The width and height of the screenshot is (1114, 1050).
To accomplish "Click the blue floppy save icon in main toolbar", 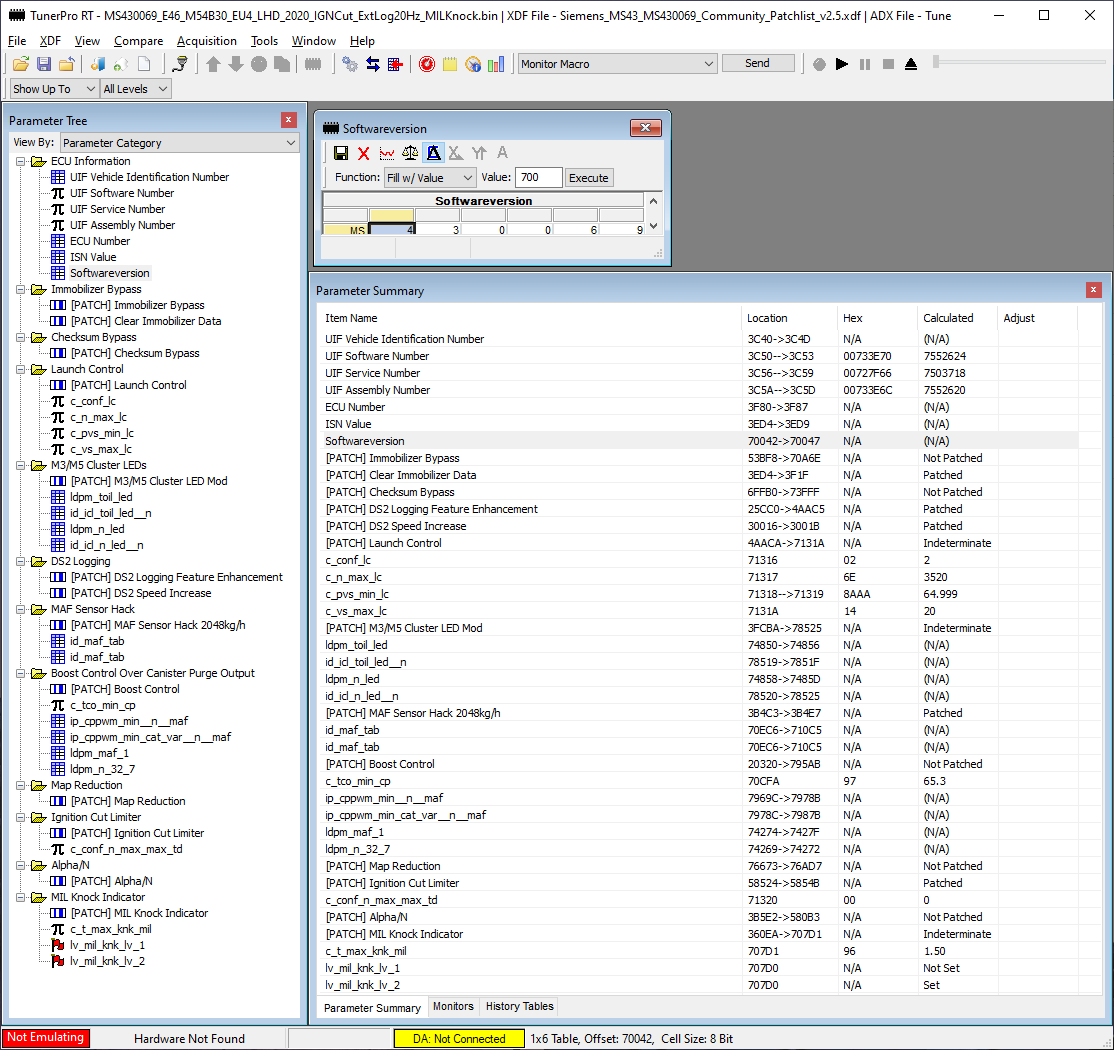I will (x=44, y=64).
